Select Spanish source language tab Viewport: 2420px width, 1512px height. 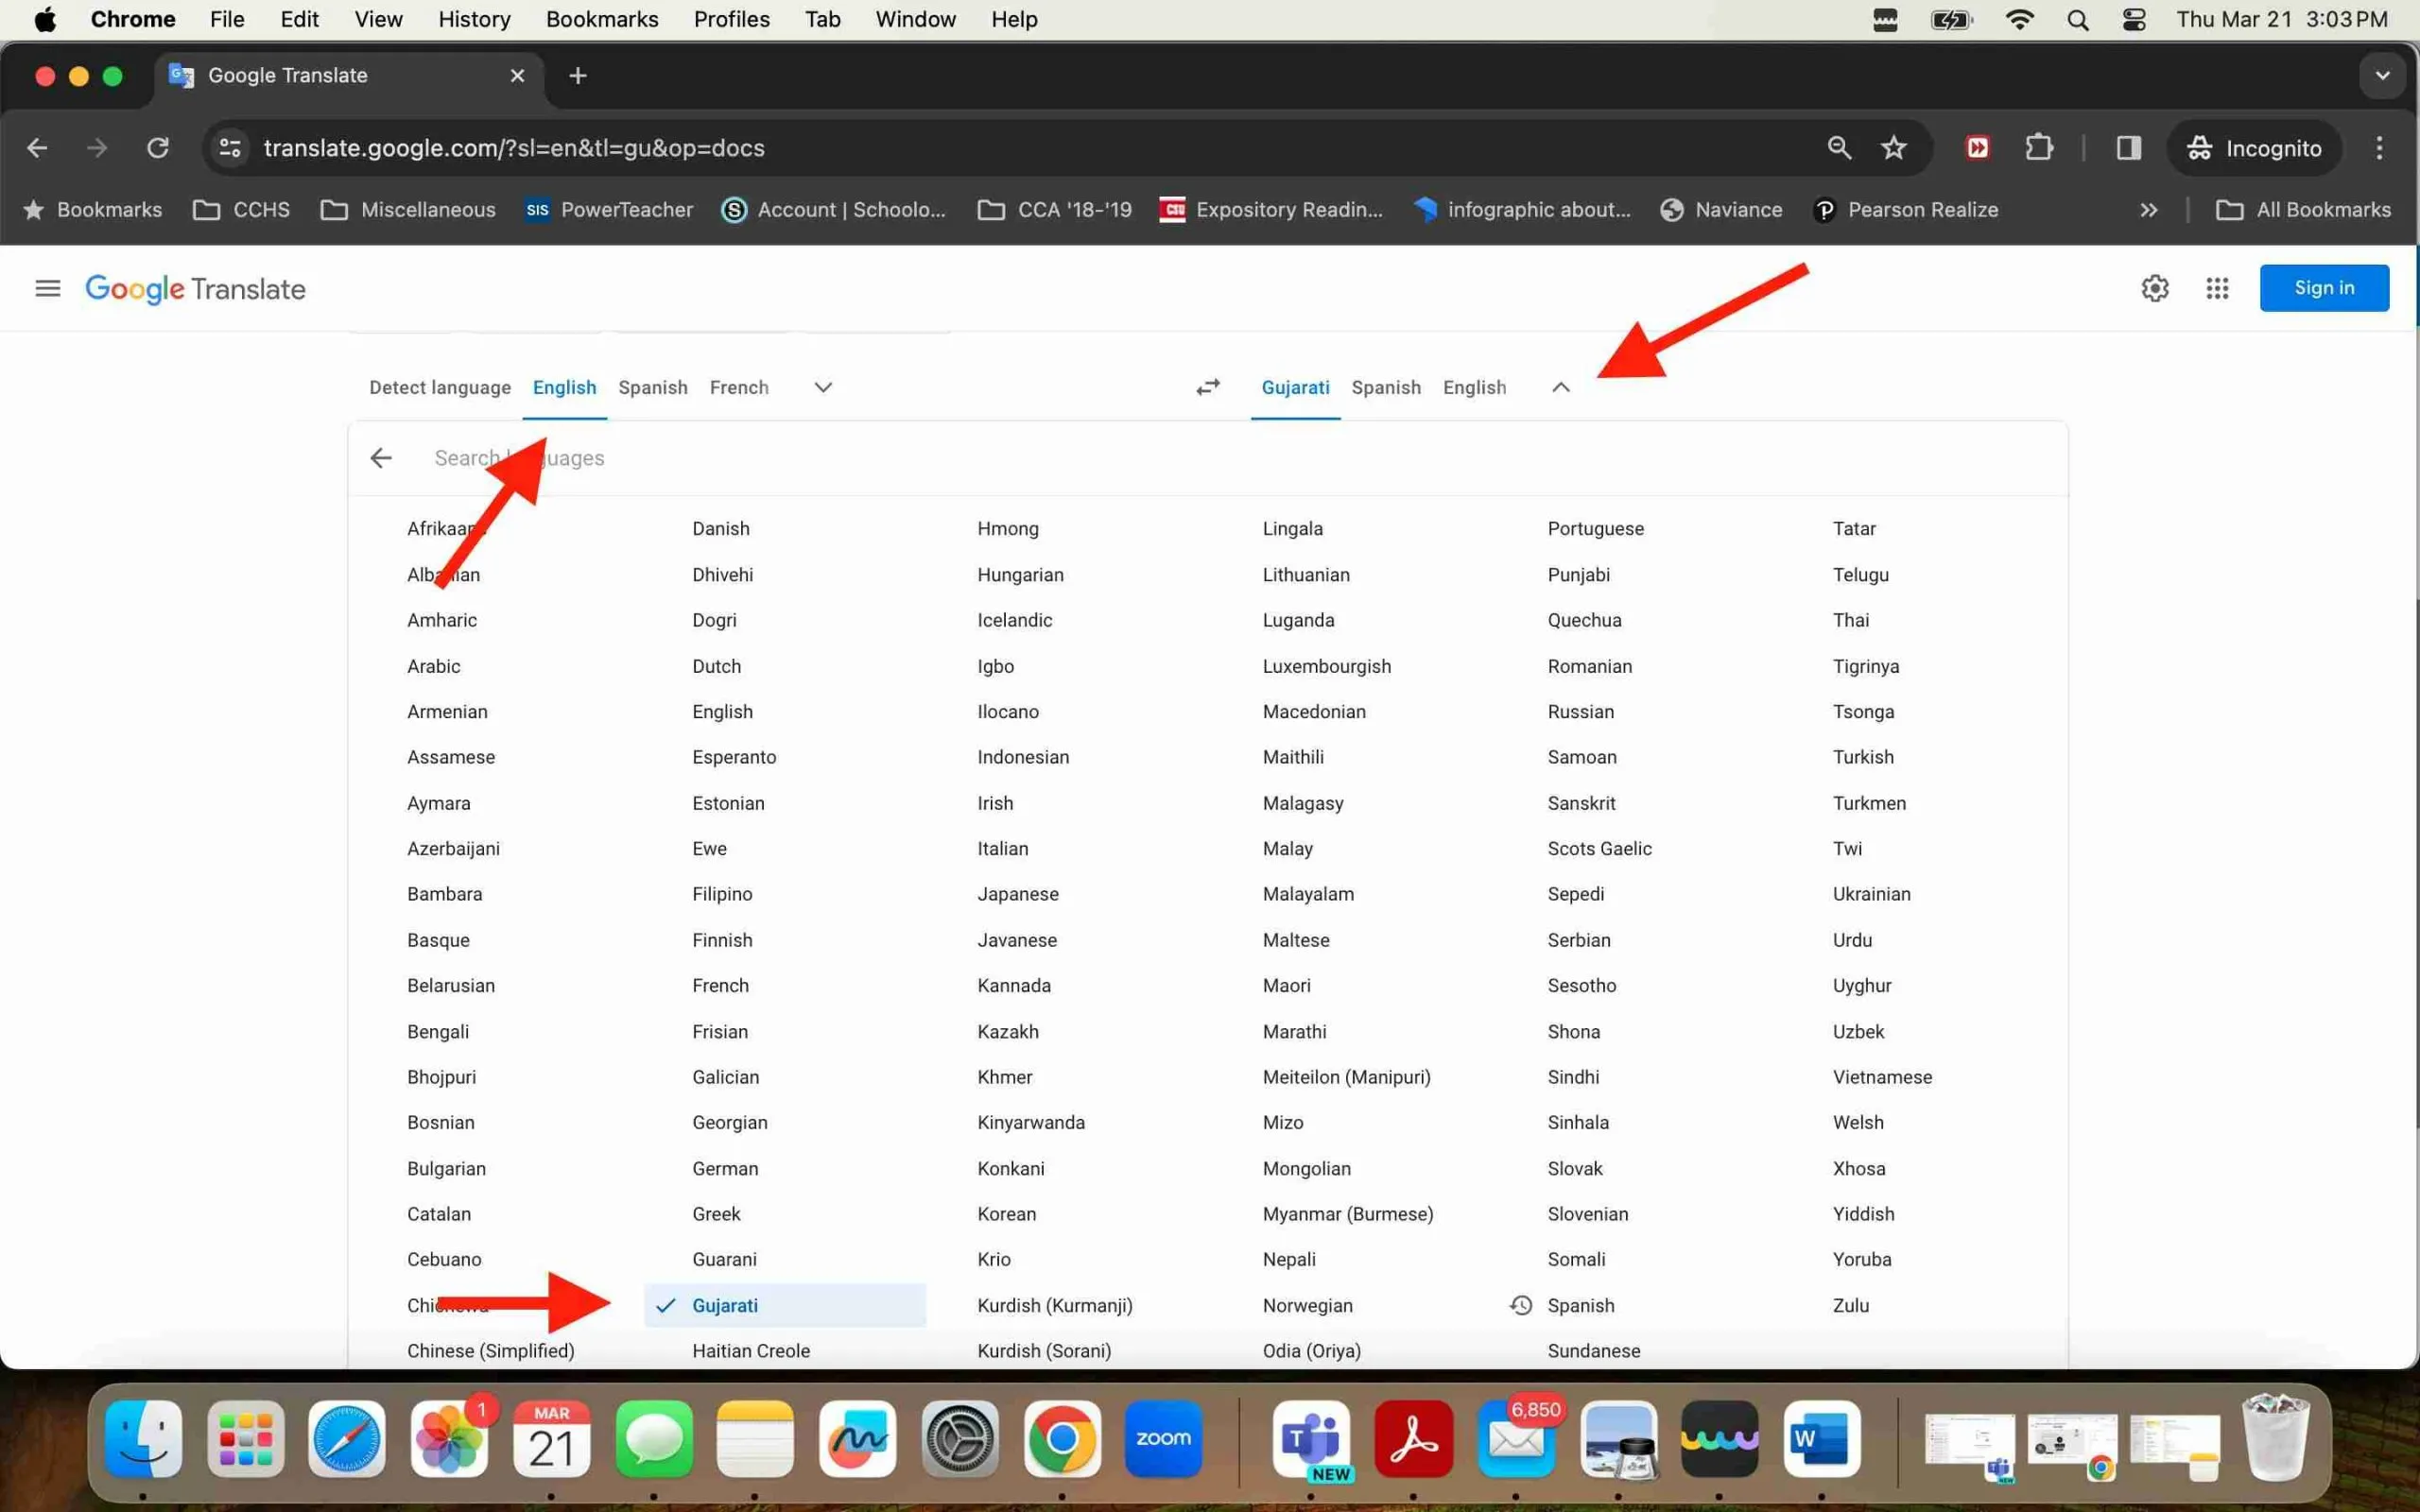pyautogui.click(x=653, y=388)
